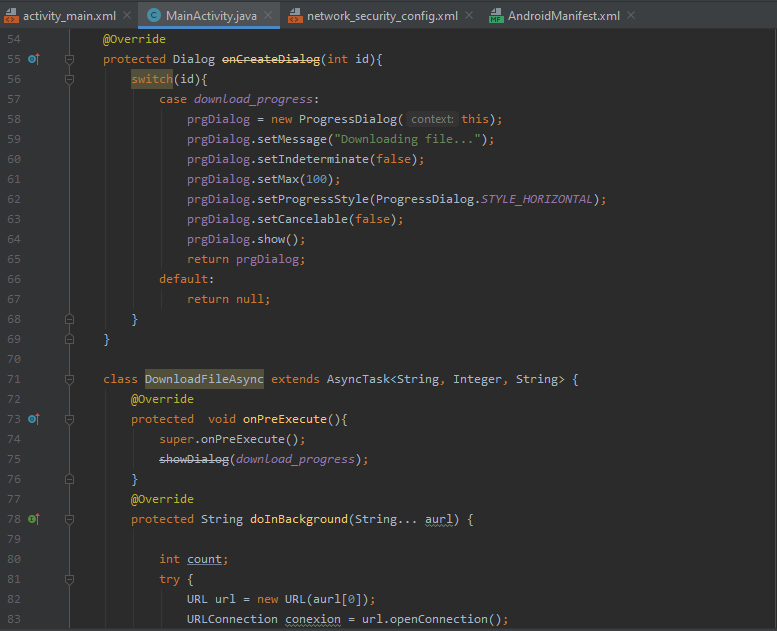Click line number 79 in the gutter
The image size is (777, 631).
click(14, 539)
